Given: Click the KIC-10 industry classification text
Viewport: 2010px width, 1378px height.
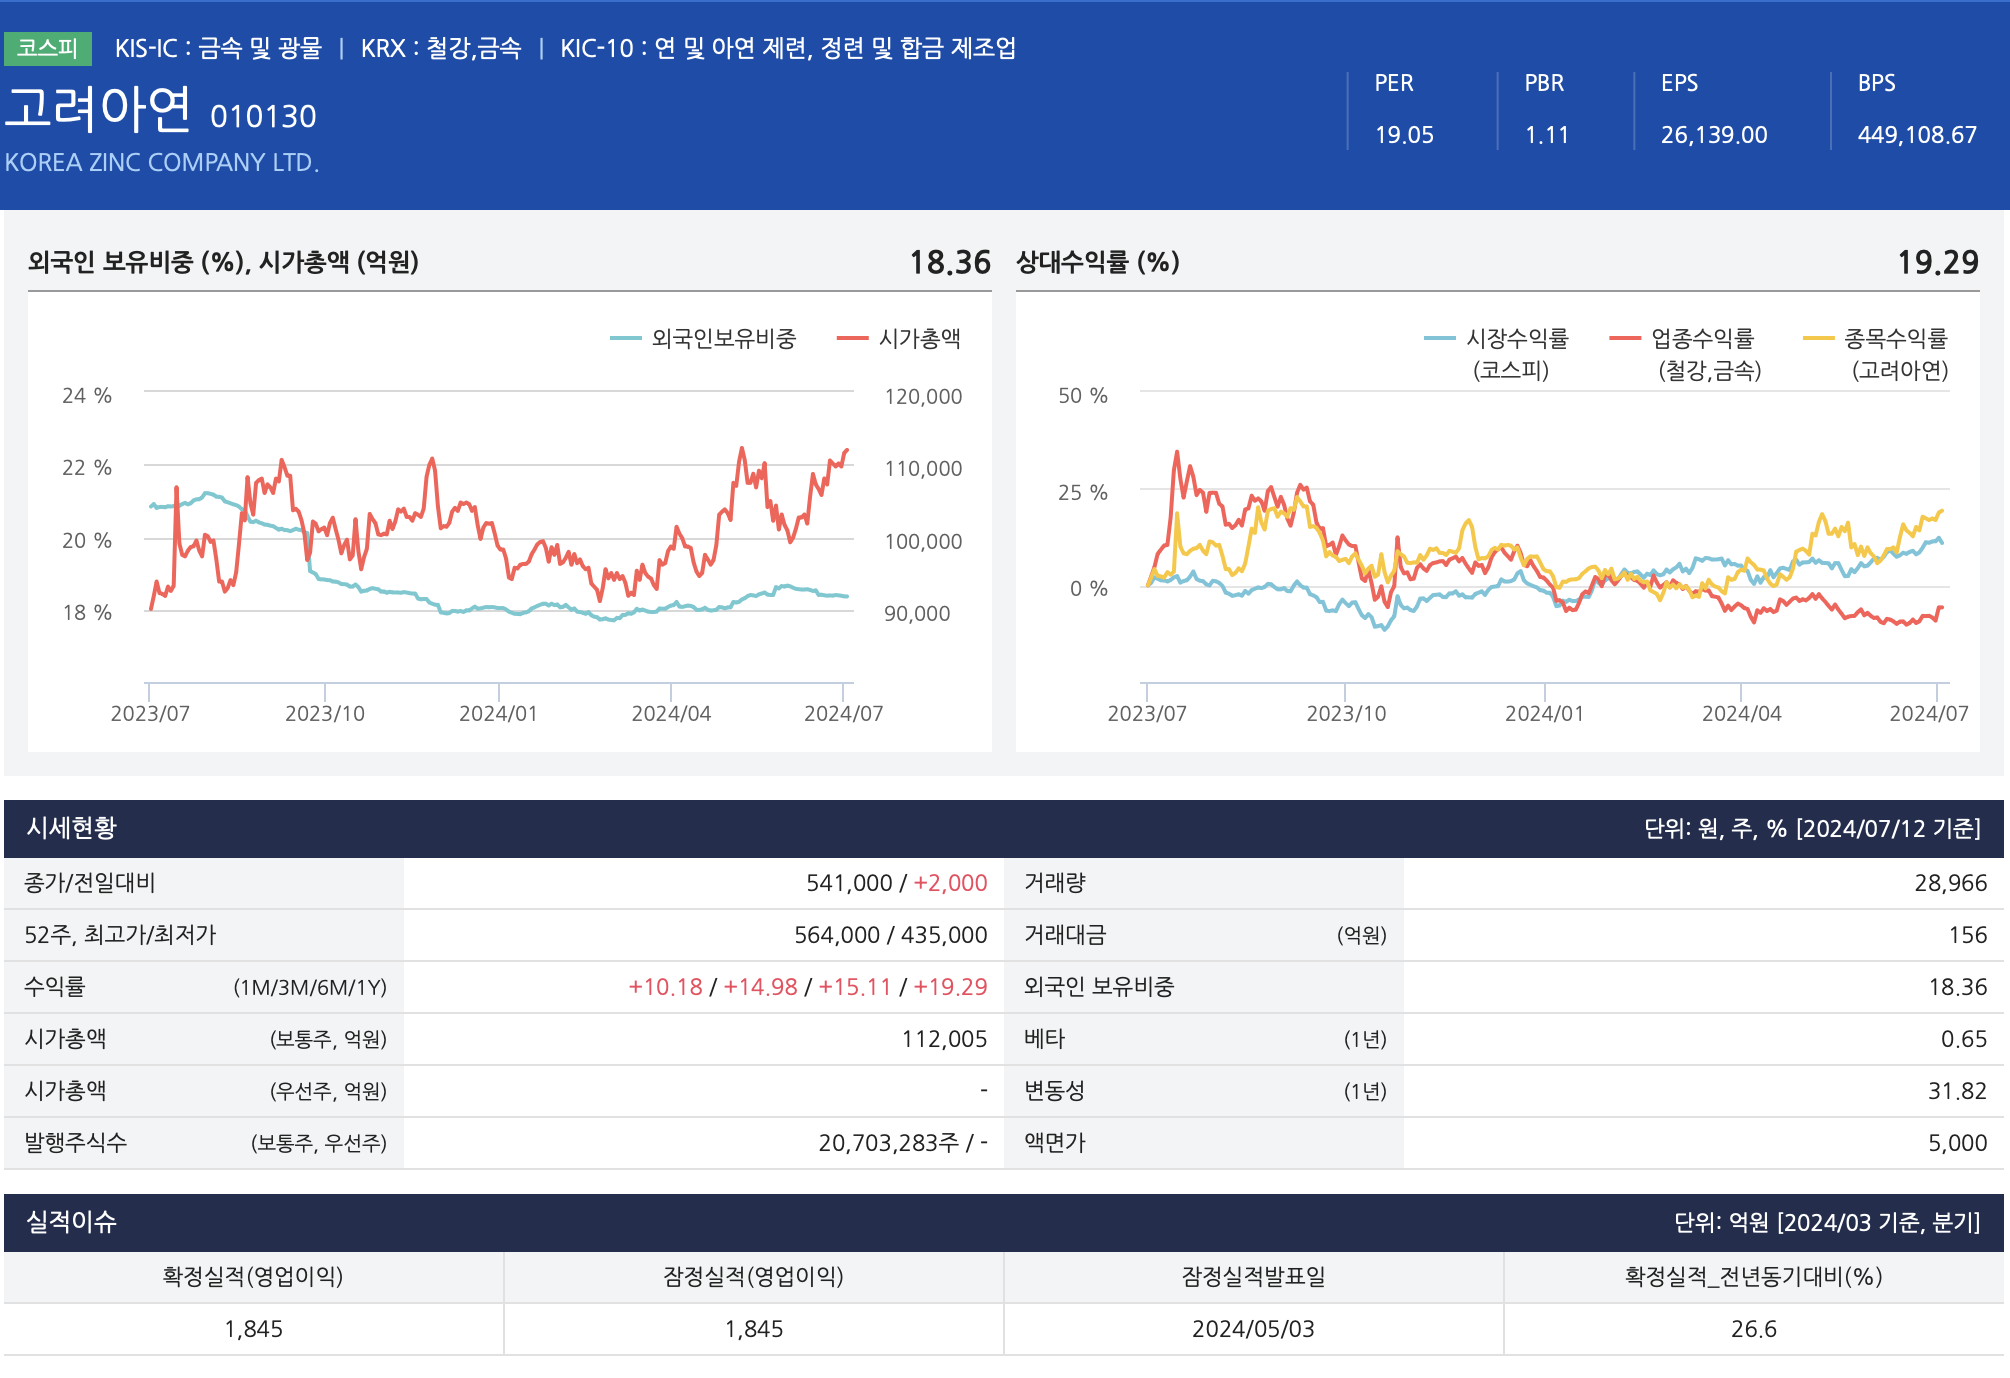Looking at the screenshot, I should (x=787, y=48).
